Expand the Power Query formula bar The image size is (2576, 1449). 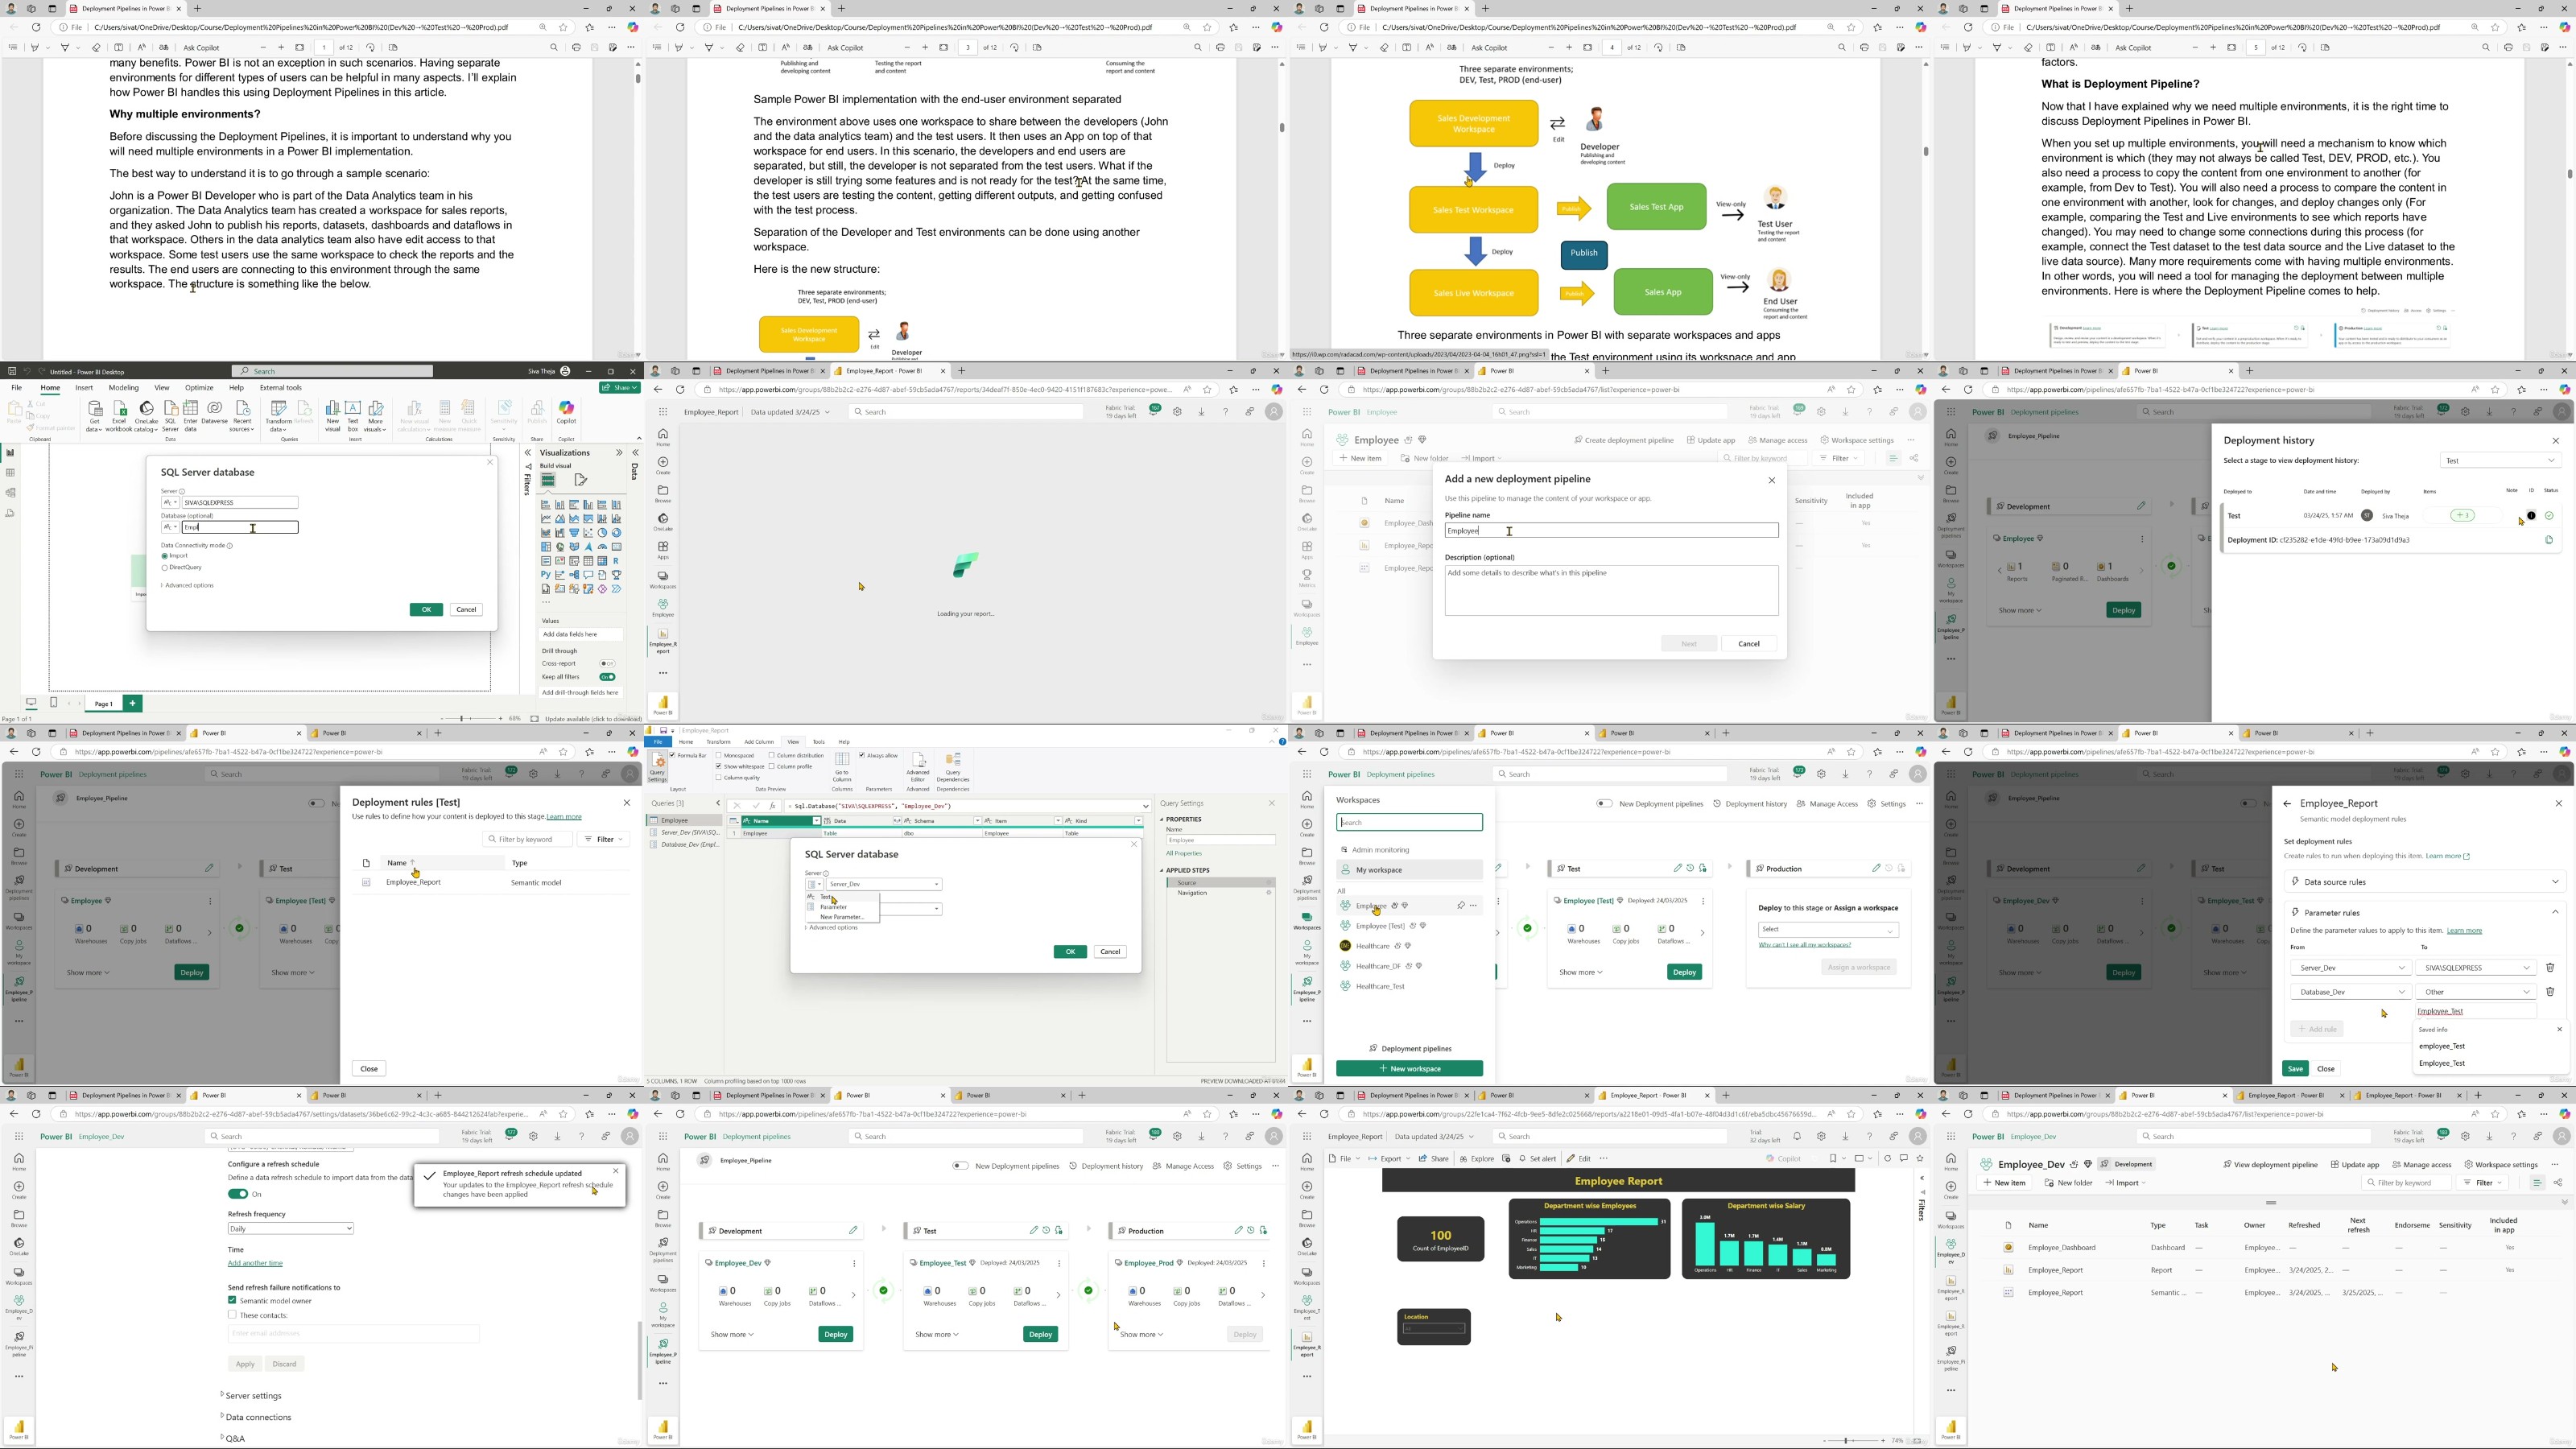1146,806
